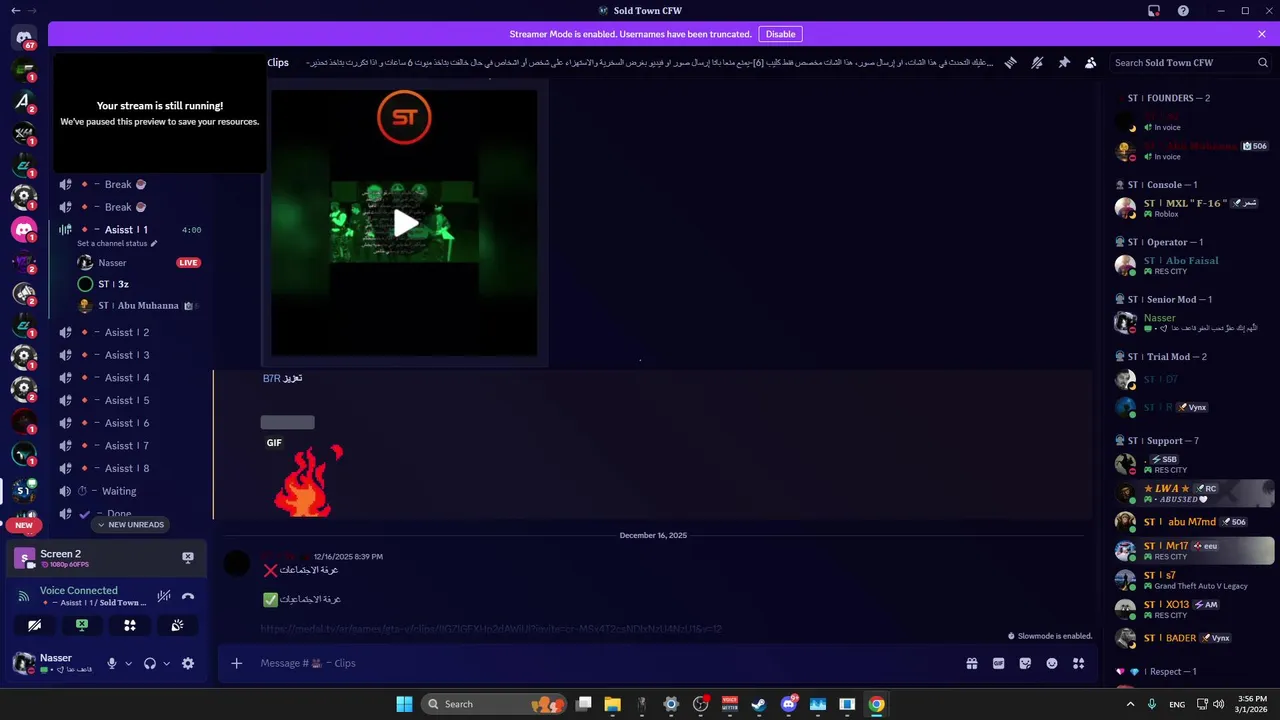Show hidden tray icons chevron
This screenshot has width=1280, height=720.
pyautogui.click(x=1131, y=704)
